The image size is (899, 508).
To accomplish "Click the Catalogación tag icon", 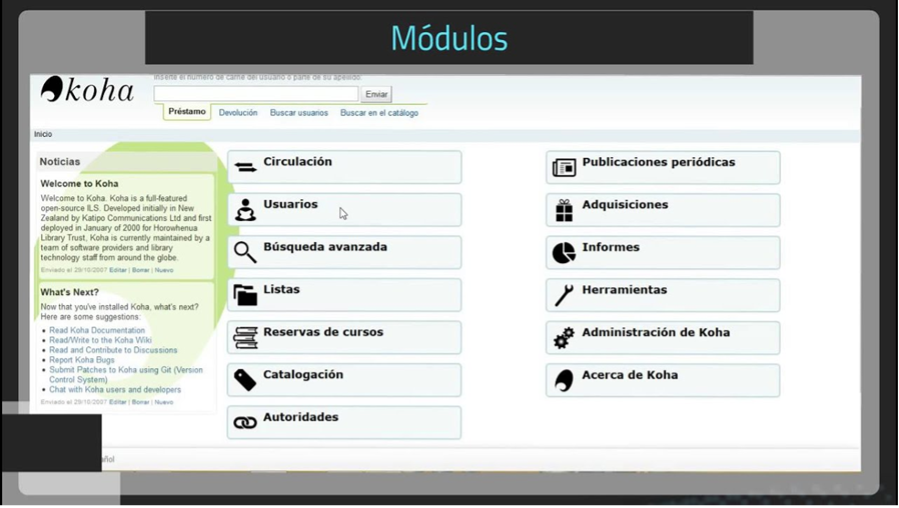I will 245,380.
